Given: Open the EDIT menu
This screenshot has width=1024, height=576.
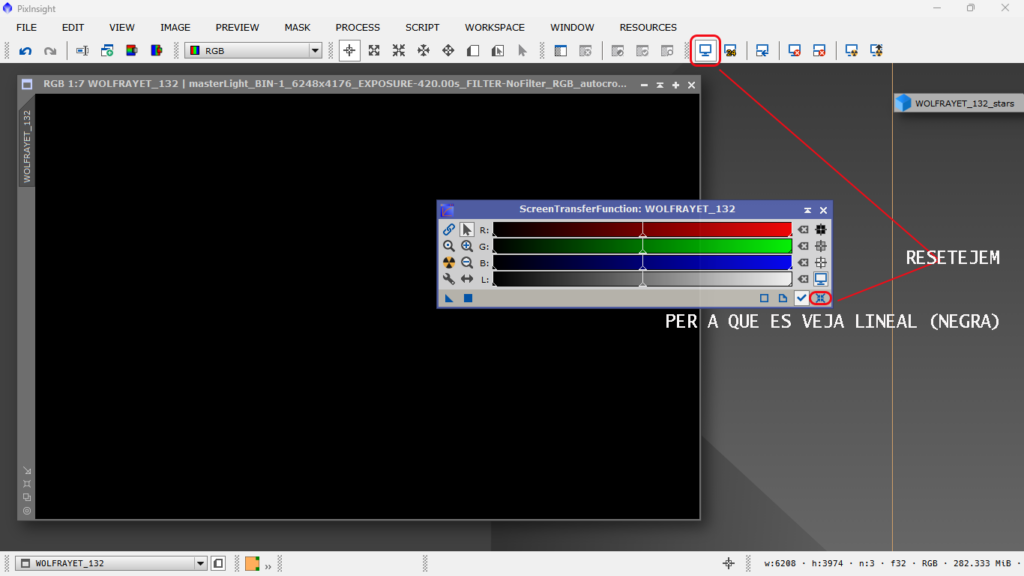Looking at the screenshot, I should 72,27.
